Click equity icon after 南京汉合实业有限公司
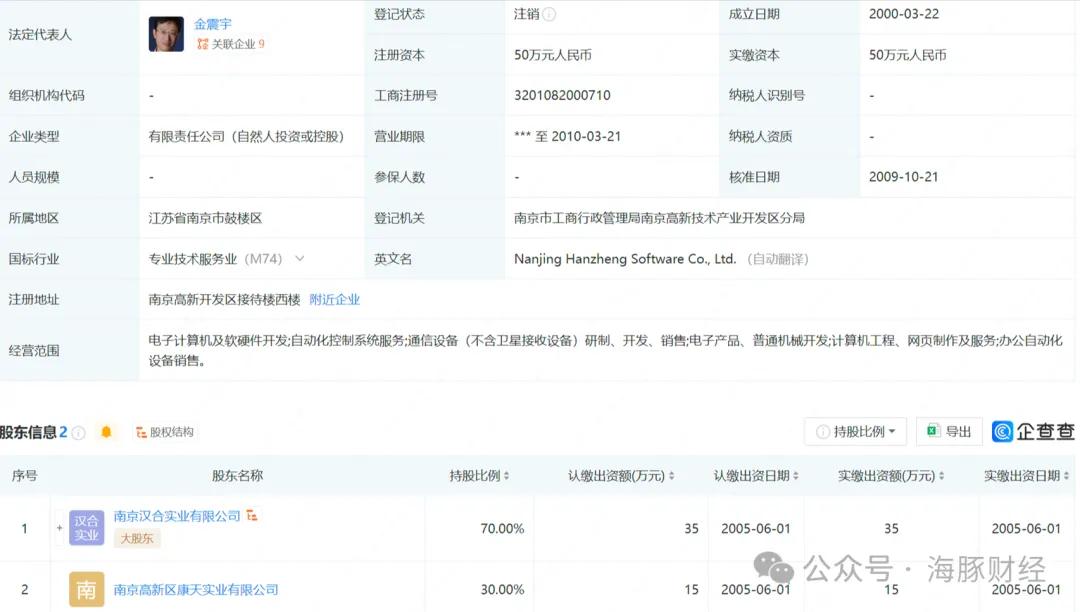This screenshot has height=612, width=1080. [x=252, y=515]
